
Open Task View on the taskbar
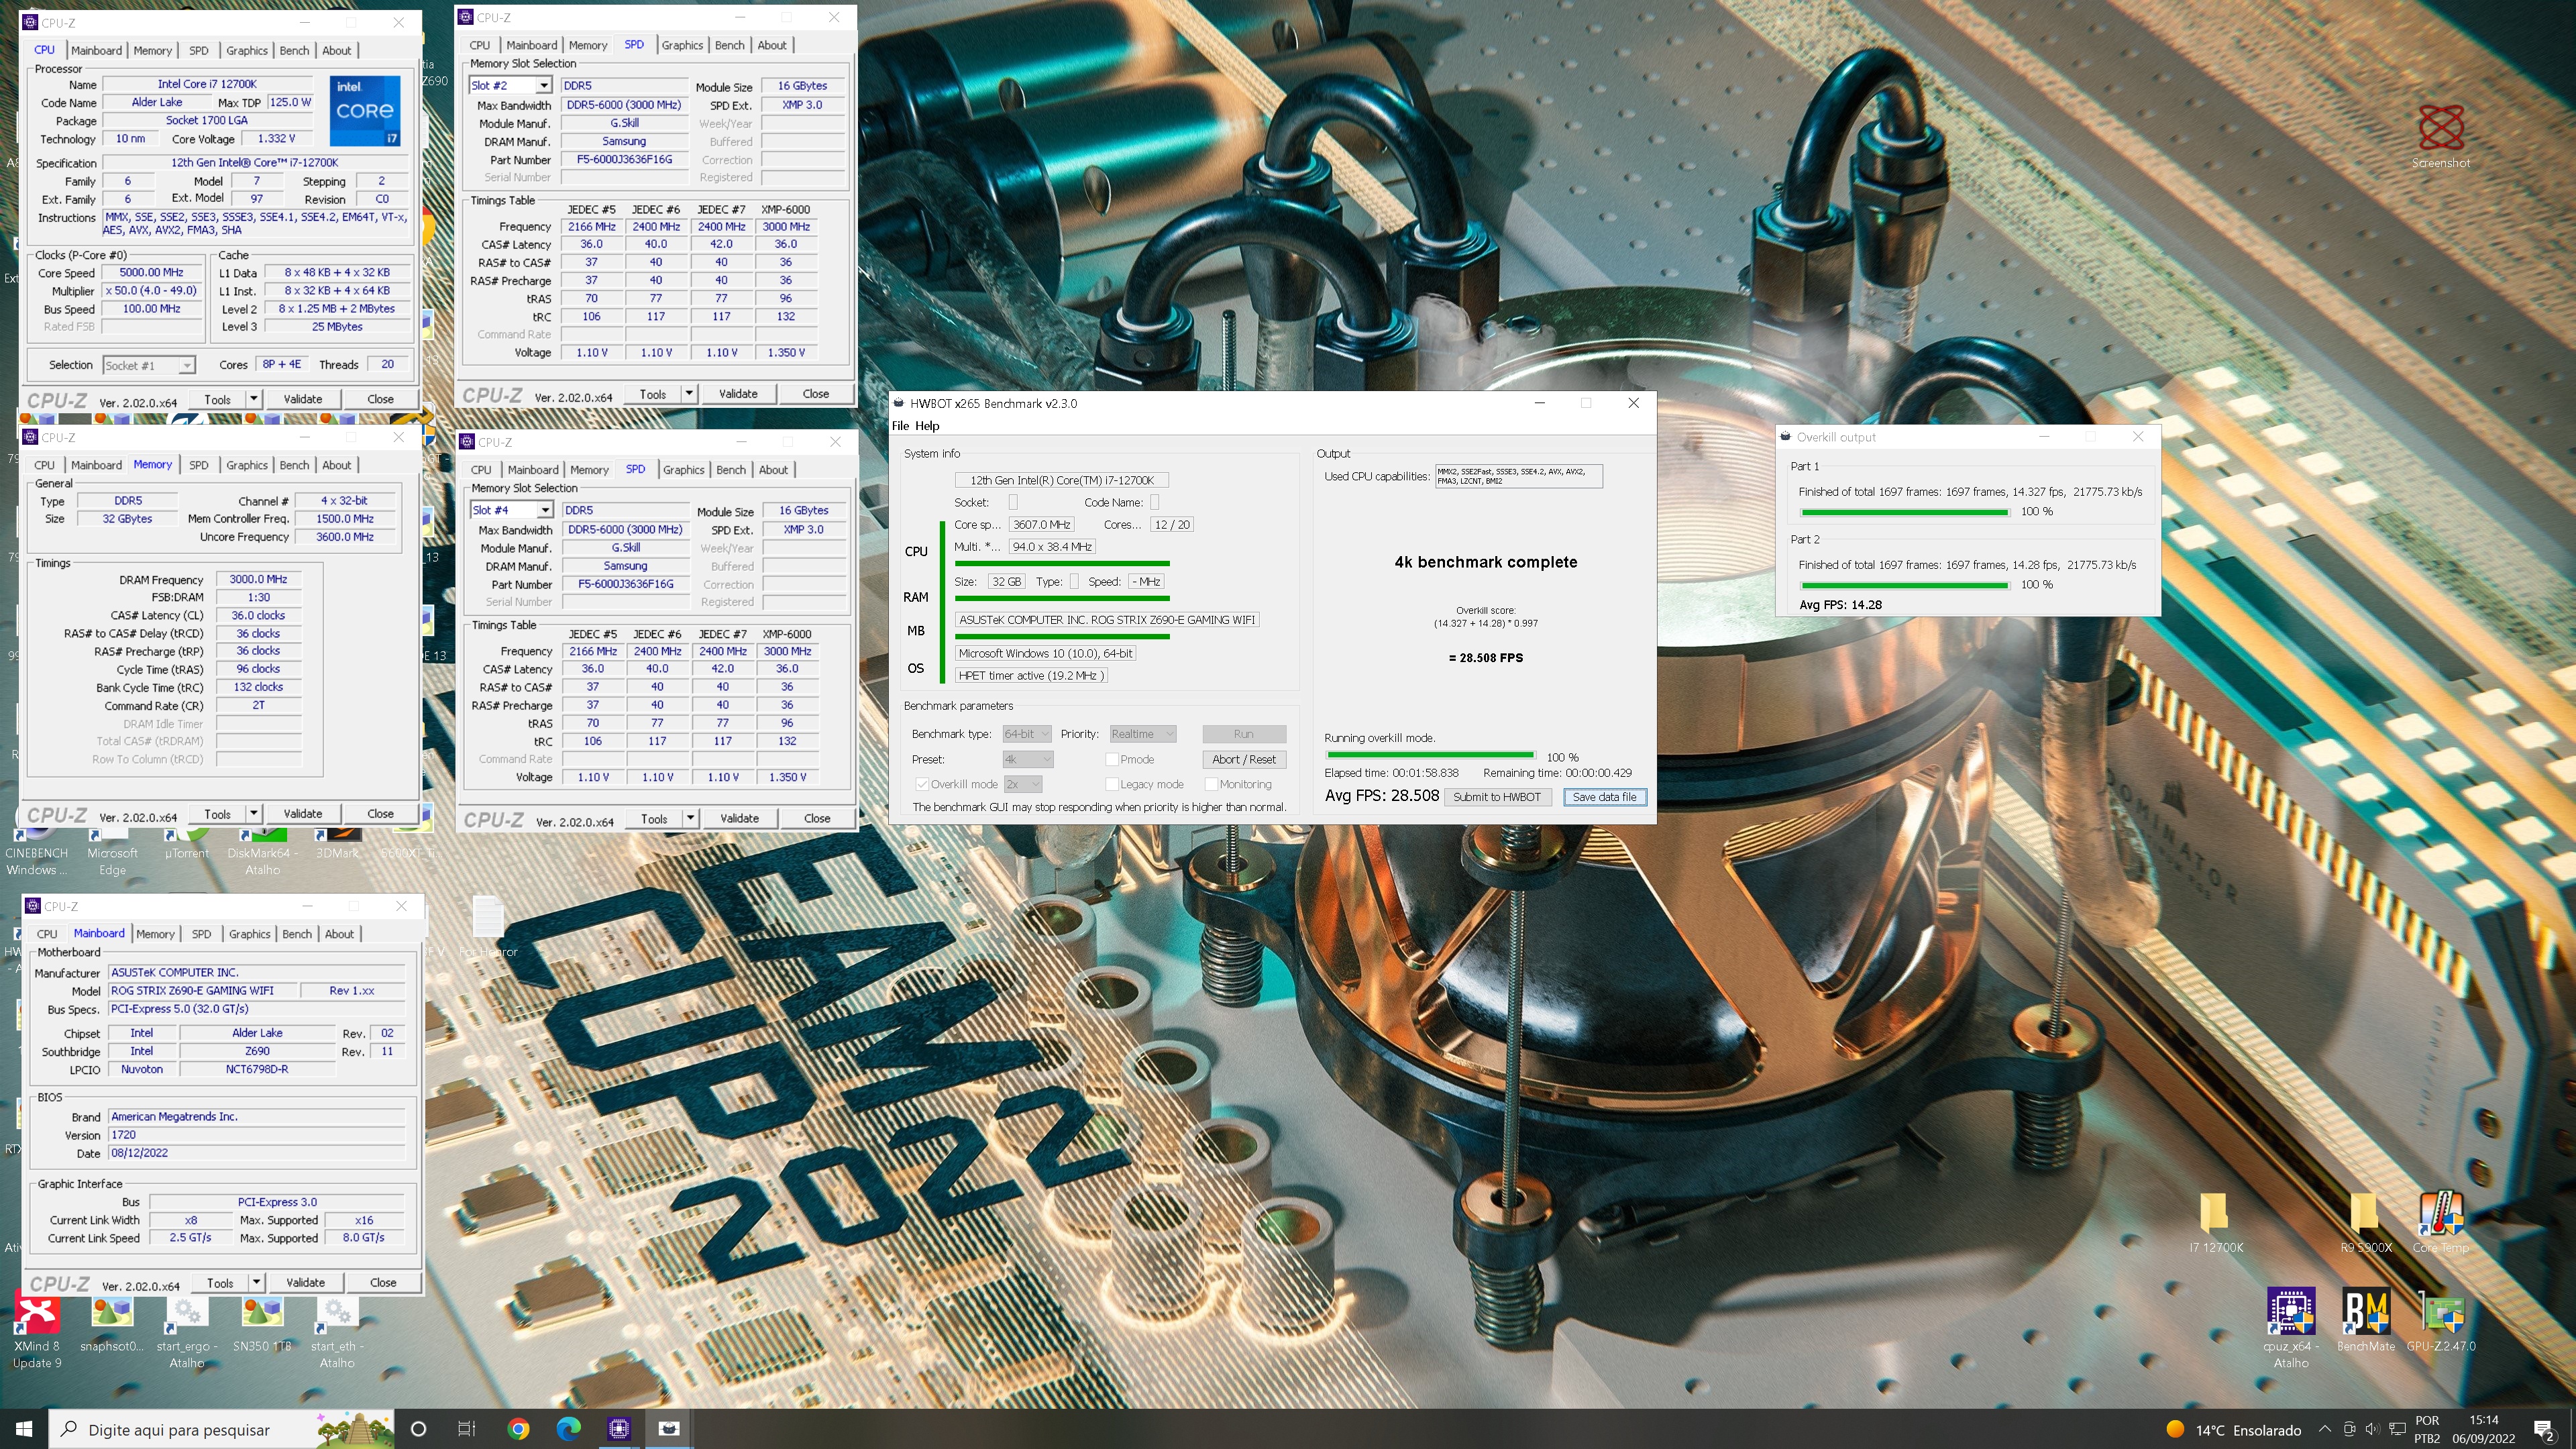(467, 1429)
